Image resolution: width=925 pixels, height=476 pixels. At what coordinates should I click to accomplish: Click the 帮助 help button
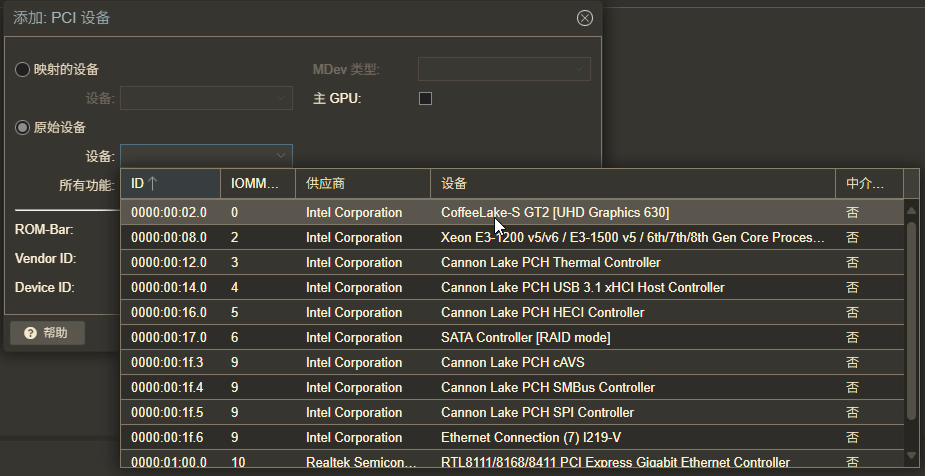coord(47,333)
